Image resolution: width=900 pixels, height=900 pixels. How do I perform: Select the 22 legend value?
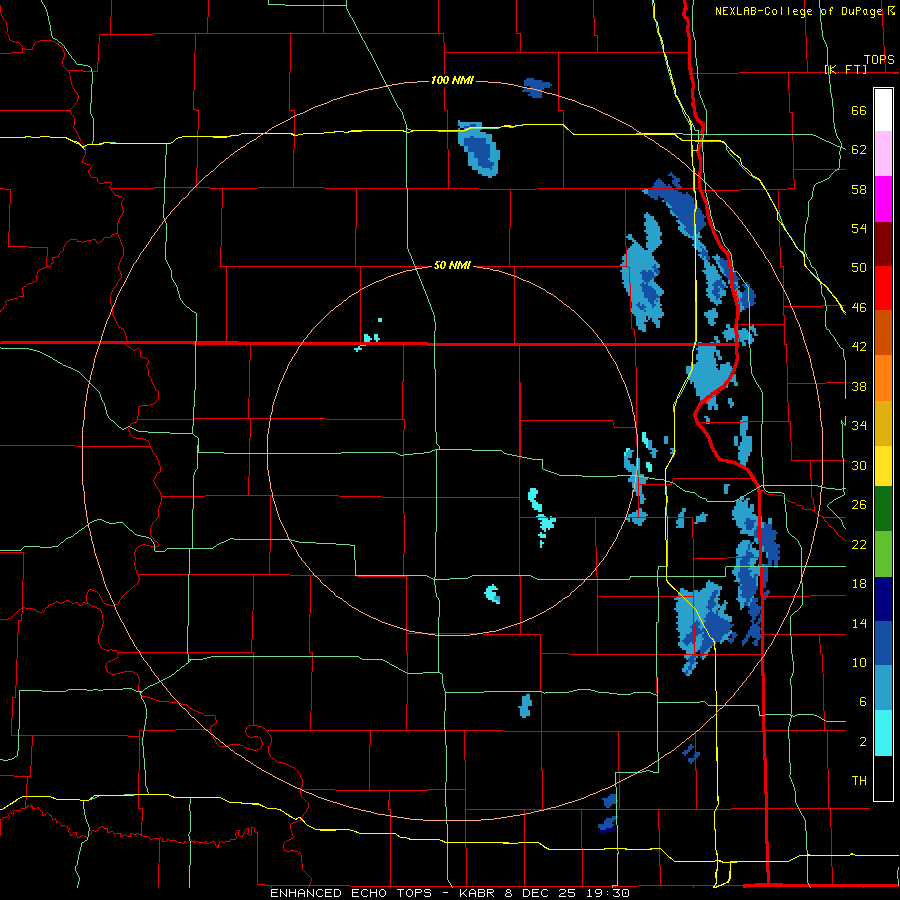pyautogui.click(x=859, y=544)
